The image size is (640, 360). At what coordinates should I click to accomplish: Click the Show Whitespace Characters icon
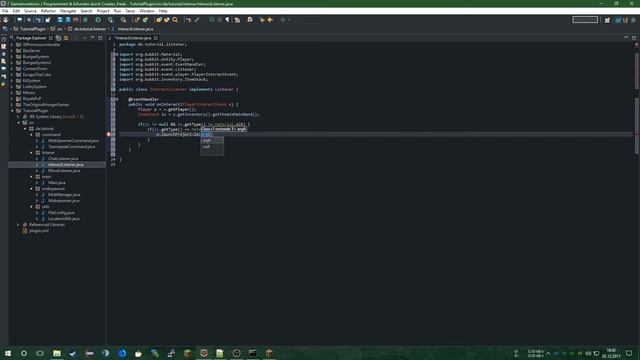pyautogui.click(x=227, y=20)
